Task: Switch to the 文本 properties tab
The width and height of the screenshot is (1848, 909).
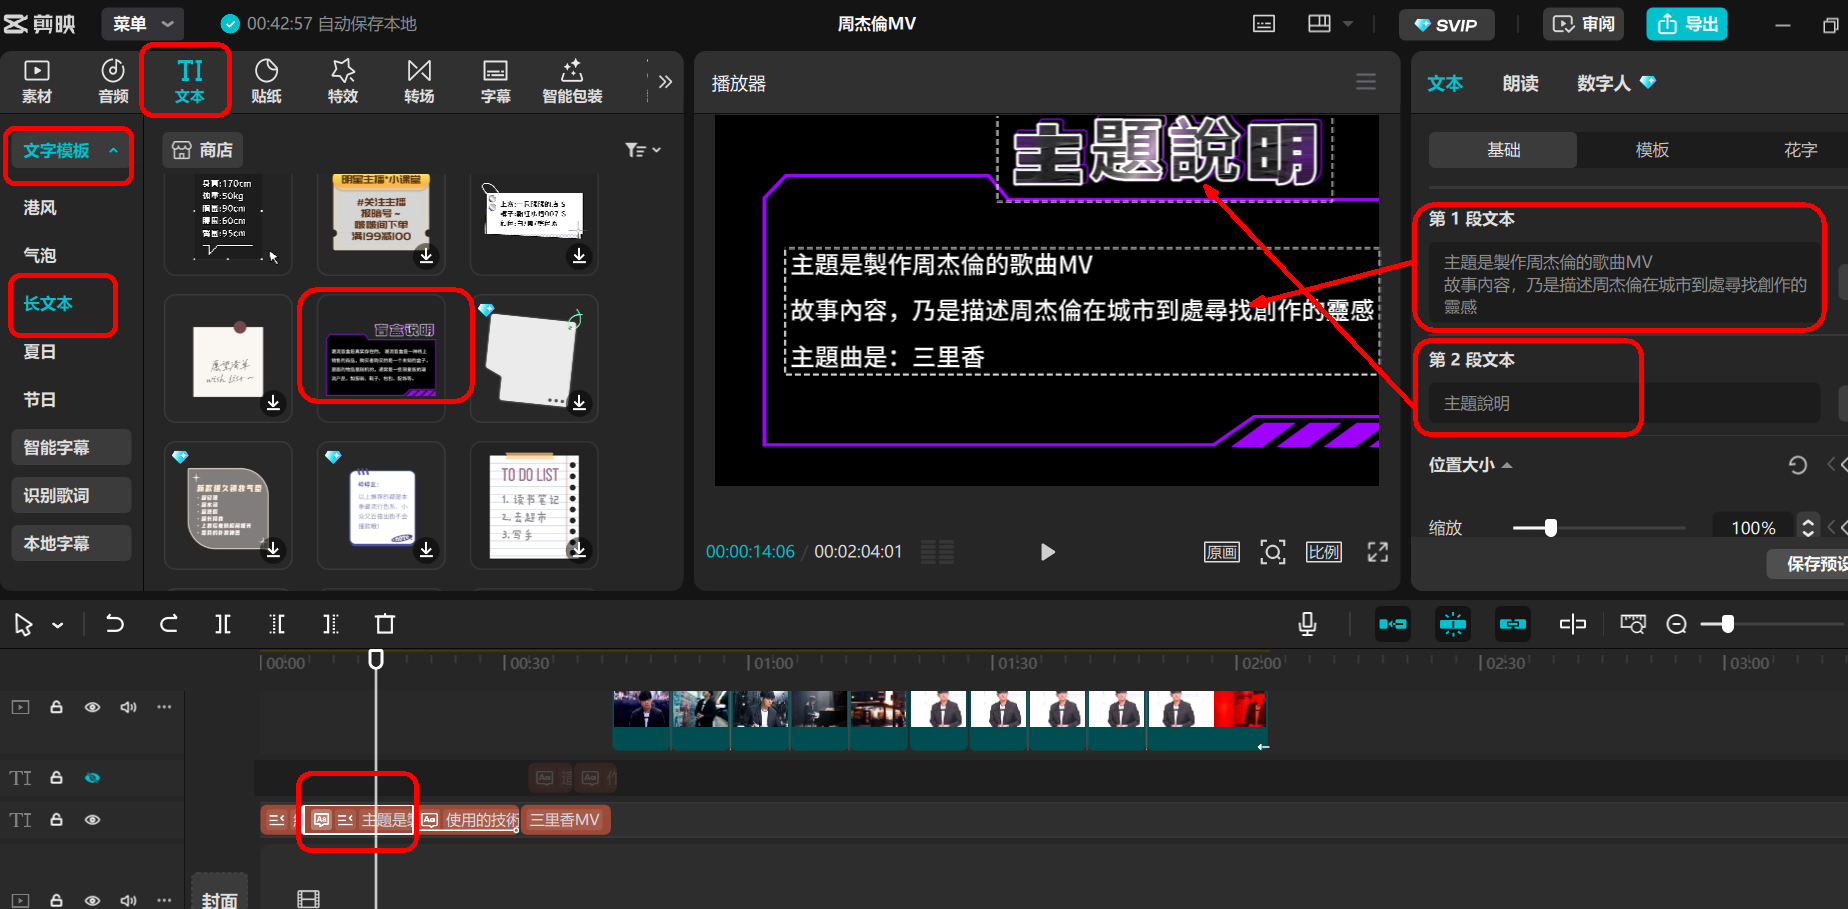Action: point(1445,83)
